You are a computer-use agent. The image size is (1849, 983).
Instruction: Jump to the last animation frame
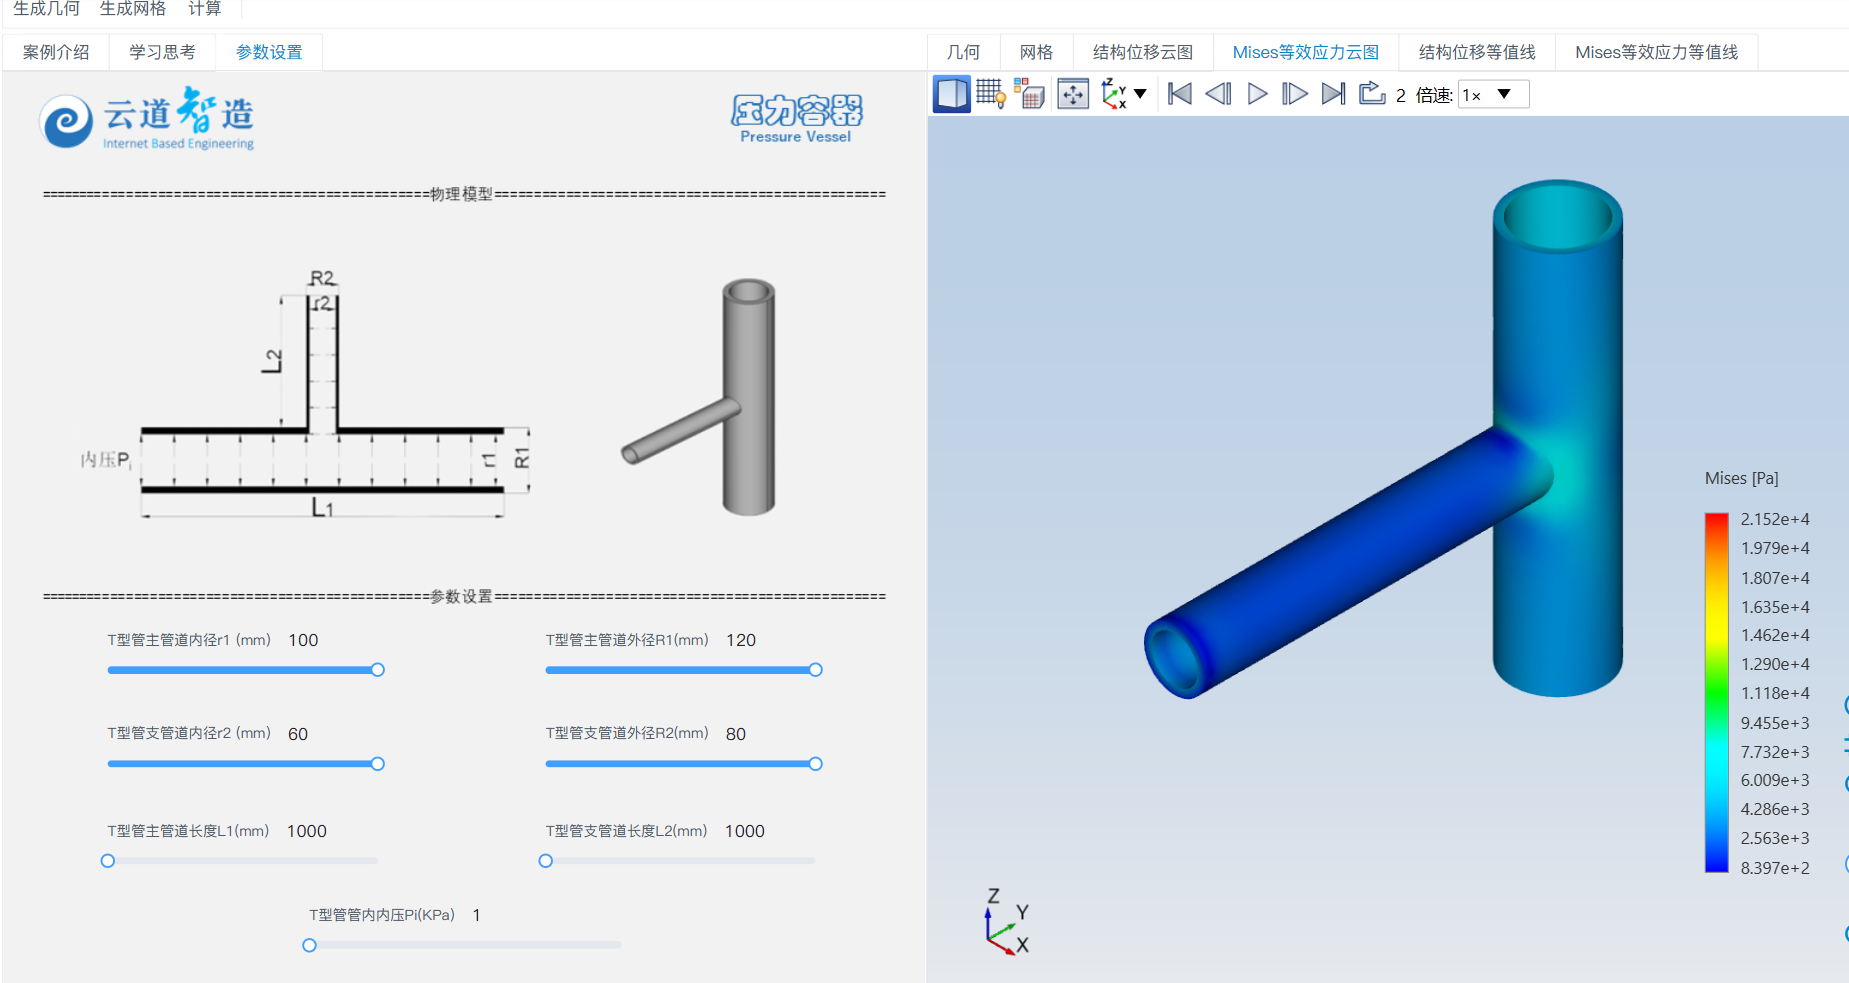1333,94
